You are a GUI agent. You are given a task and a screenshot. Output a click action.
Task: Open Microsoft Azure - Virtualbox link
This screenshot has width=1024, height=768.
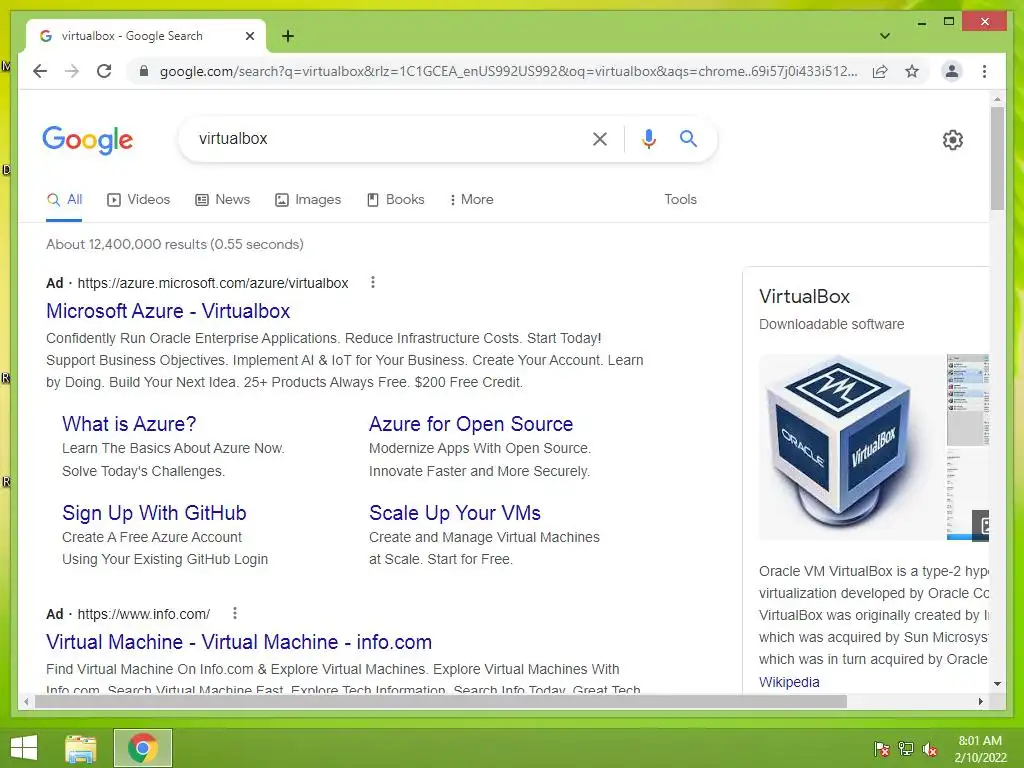coord(168,311)
